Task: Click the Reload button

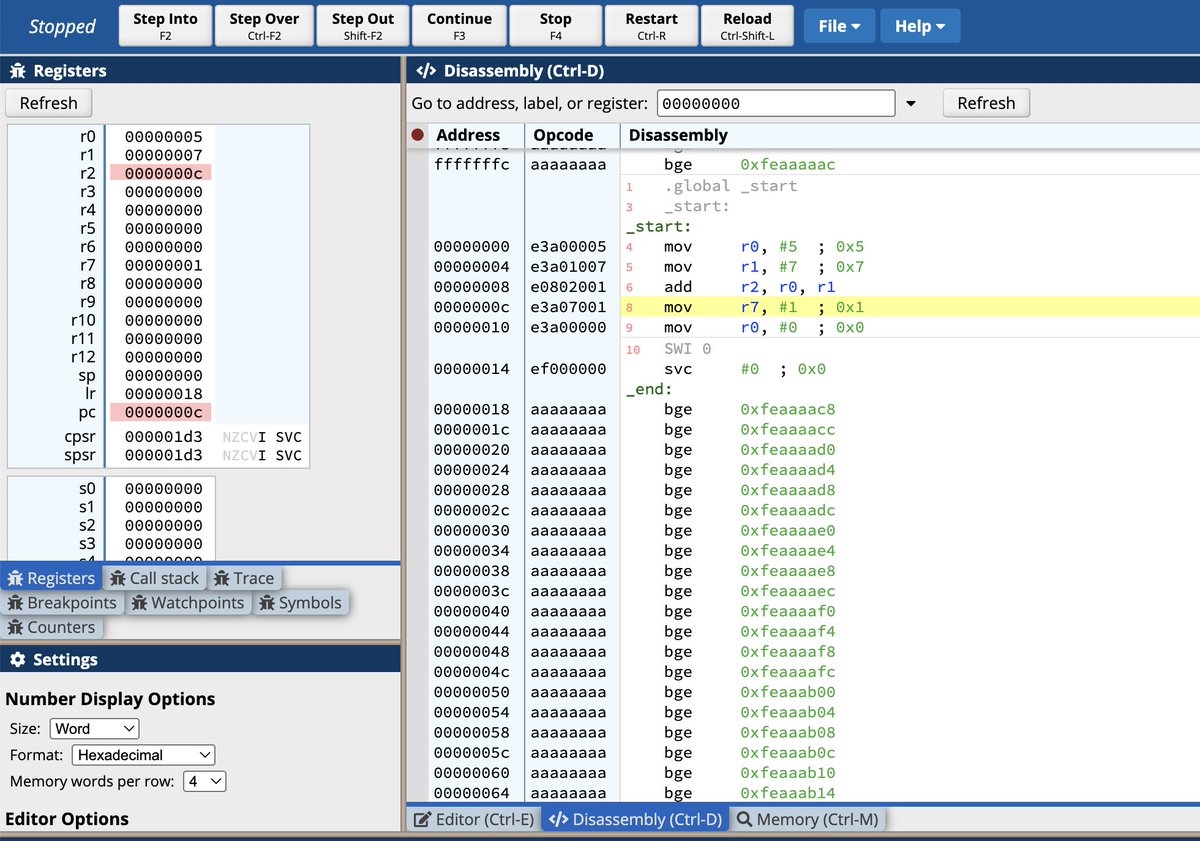Action: (x=747, y=26)
